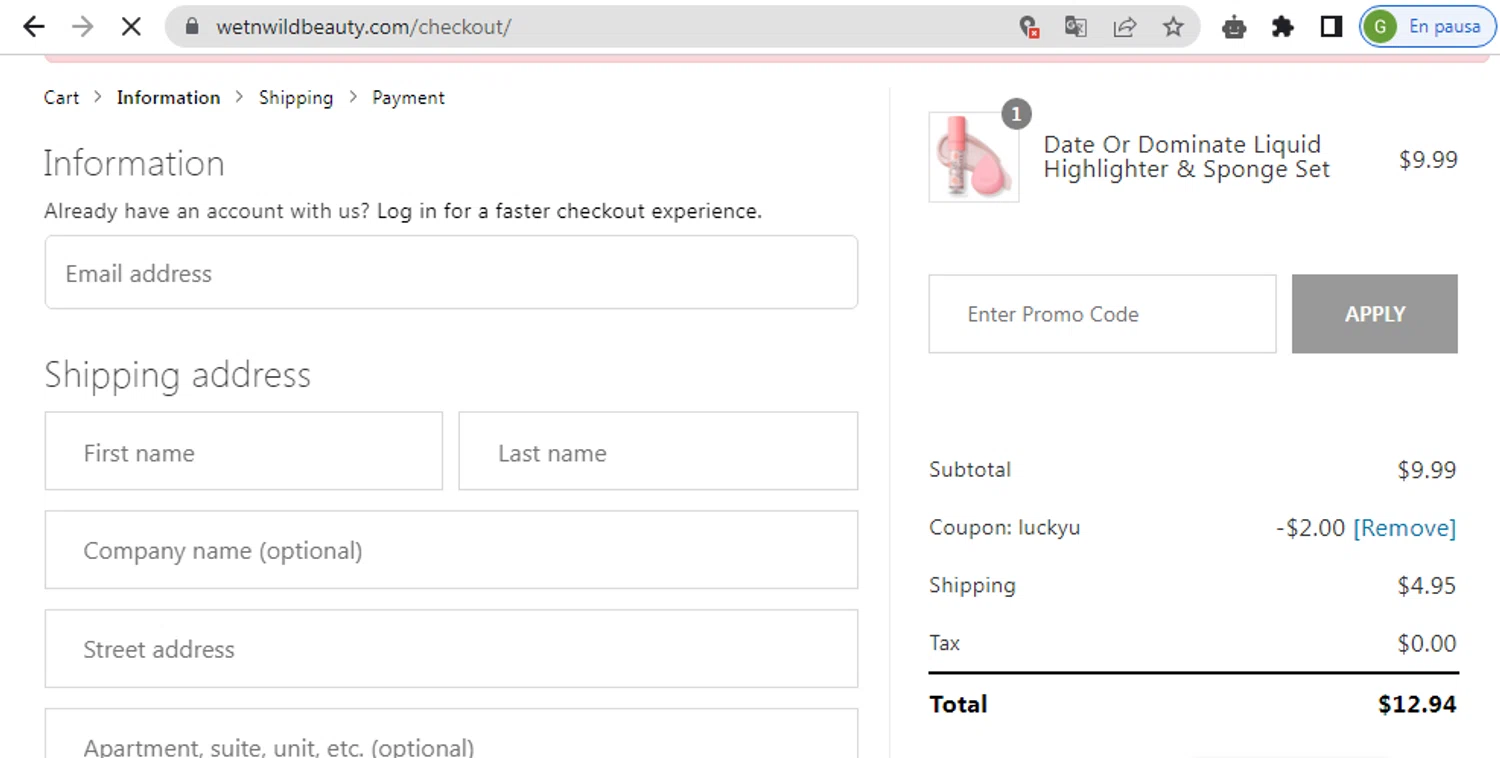Click the browser forward arrow

[x=83, y=27]
